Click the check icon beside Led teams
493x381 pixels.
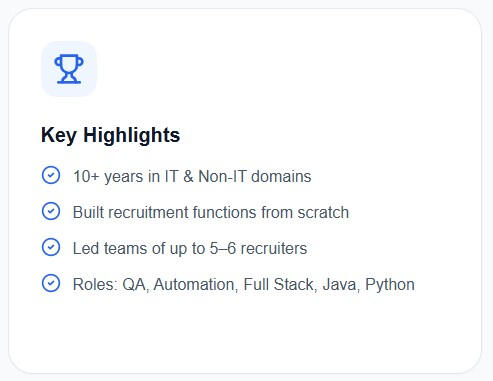51,247
